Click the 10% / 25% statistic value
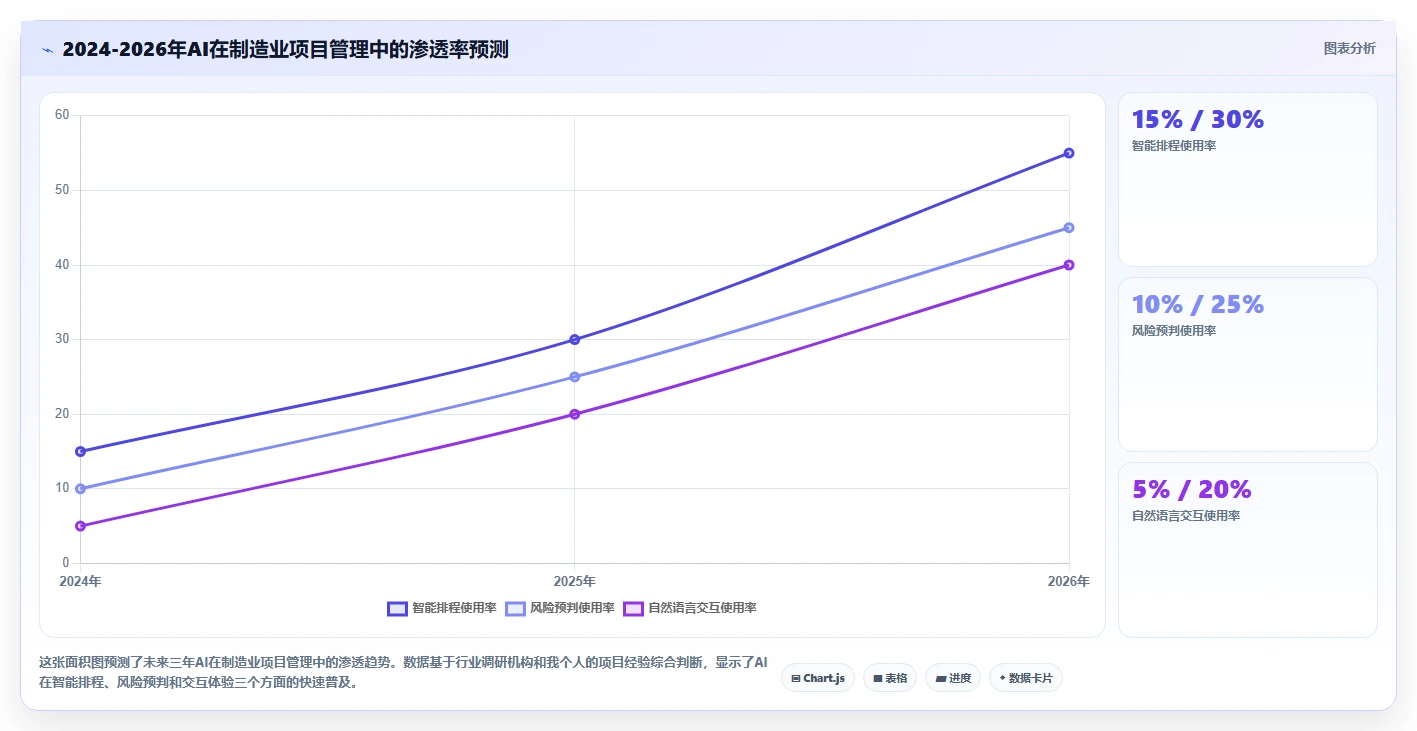The image size is (1417, 731). (x=1198, y=304)
